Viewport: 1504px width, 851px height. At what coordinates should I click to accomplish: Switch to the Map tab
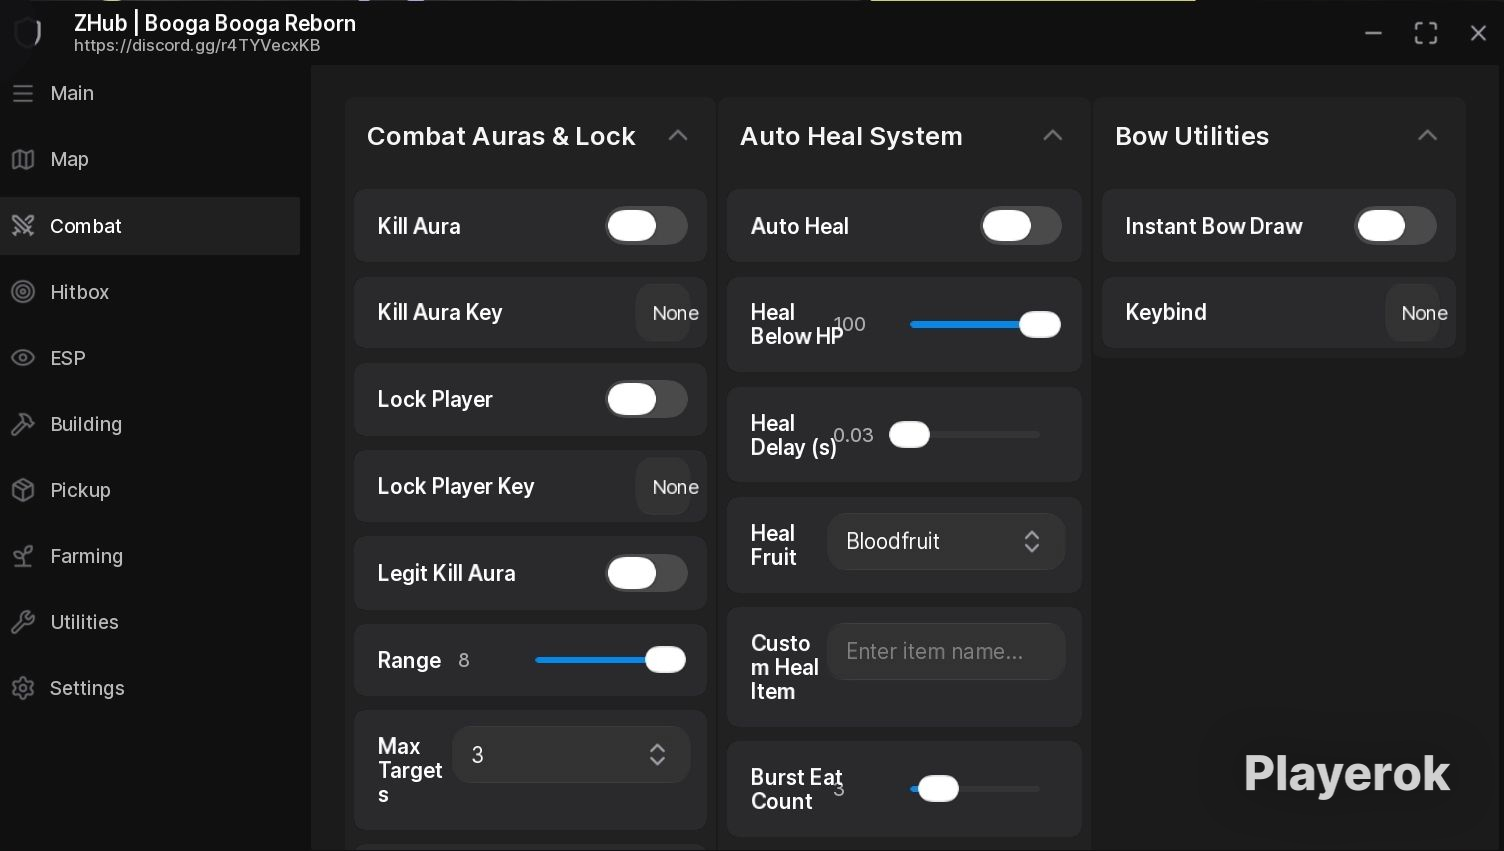tap(150, 159)
